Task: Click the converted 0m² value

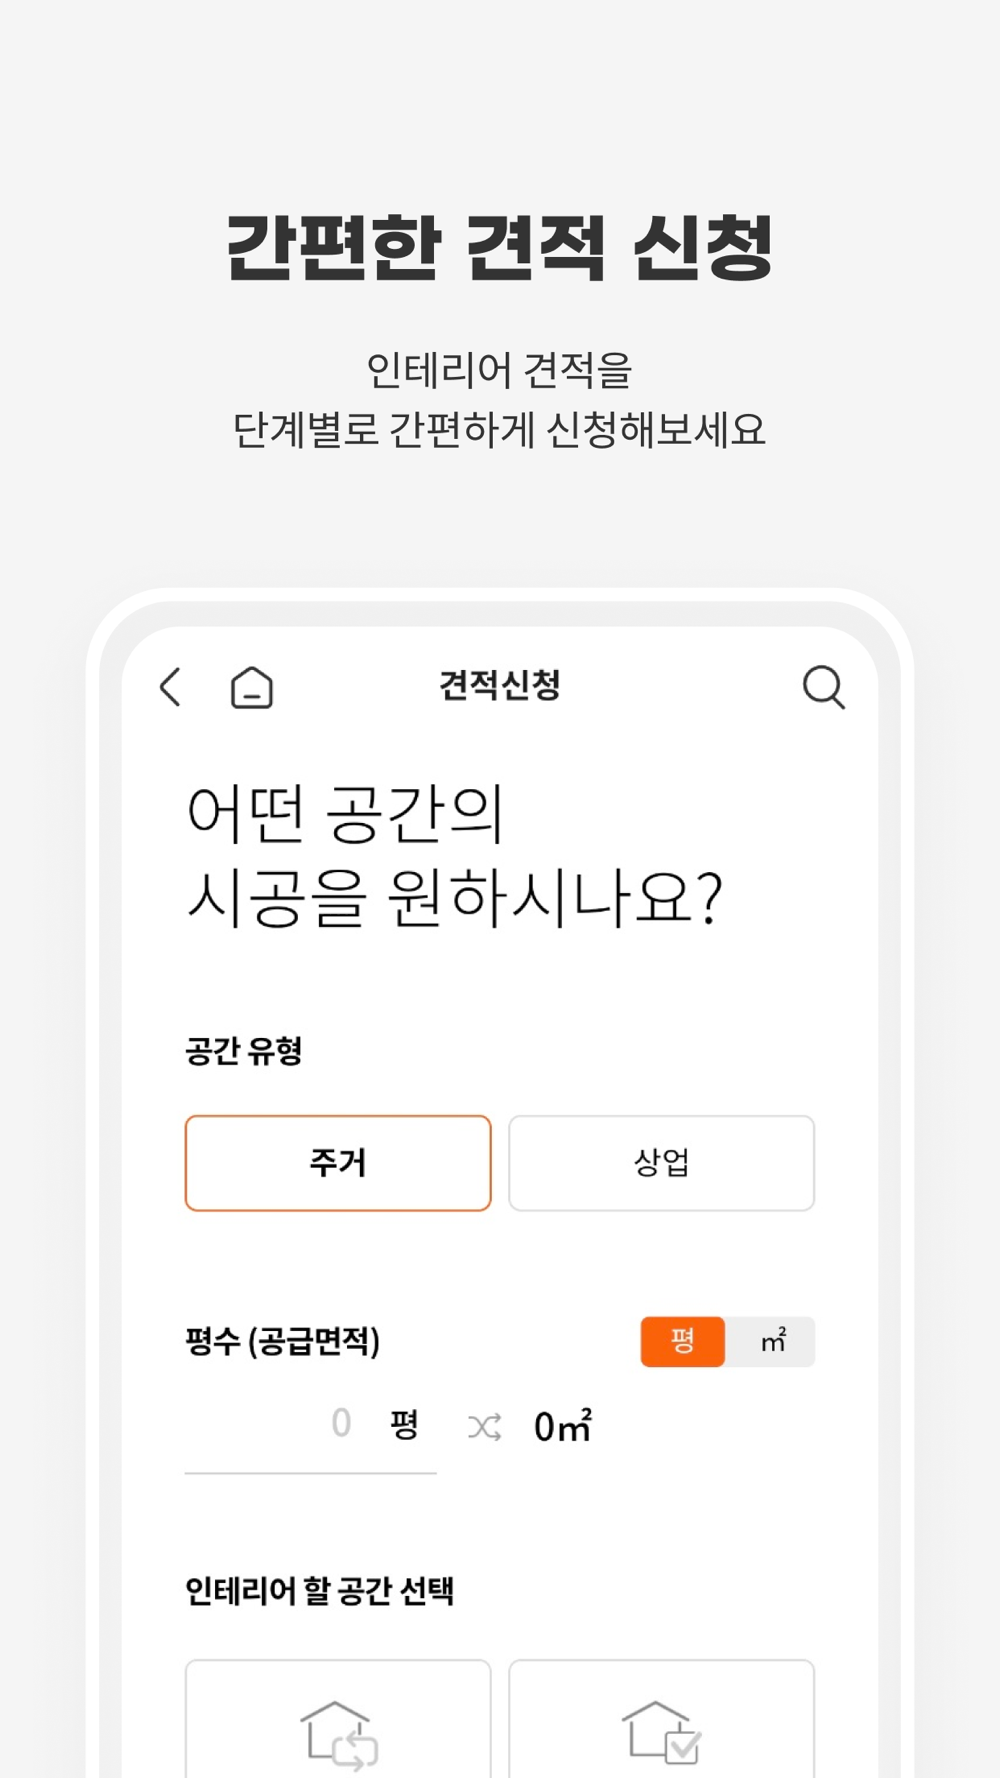Action: pos(563,1426)
